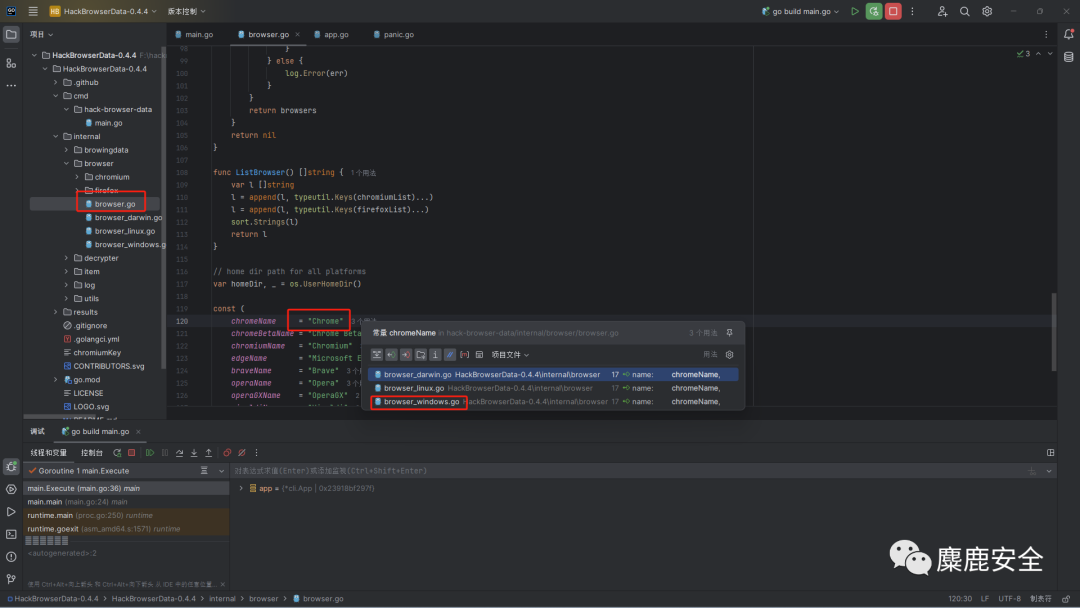Select the 线程和变量 threads and variables tab

(48, 452)
